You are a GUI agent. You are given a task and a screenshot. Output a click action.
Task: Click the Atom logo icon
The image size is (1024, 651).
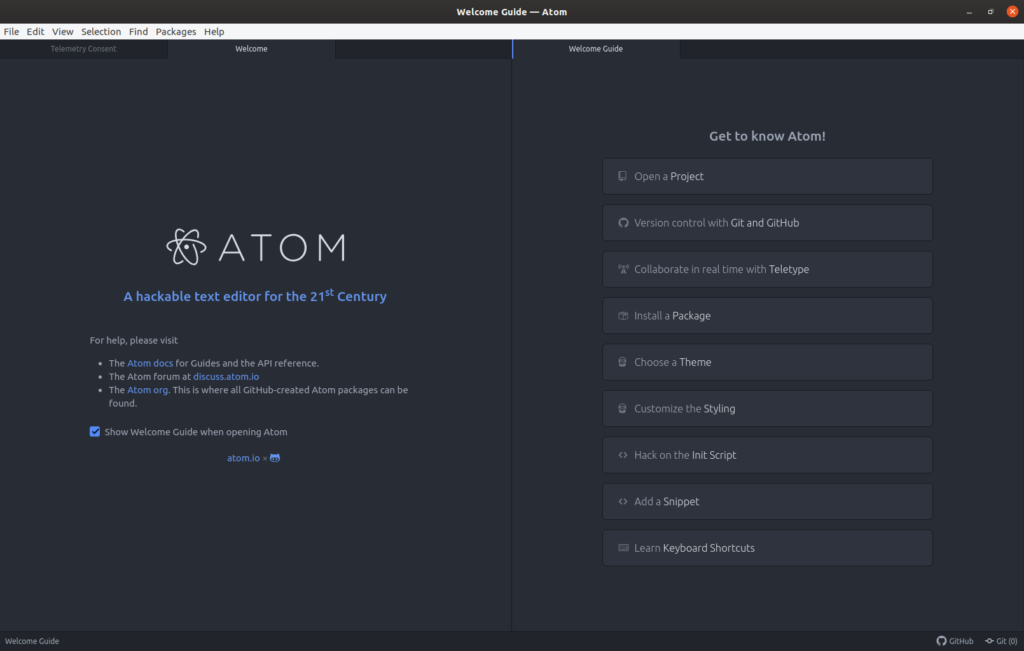tap(186, 247)
